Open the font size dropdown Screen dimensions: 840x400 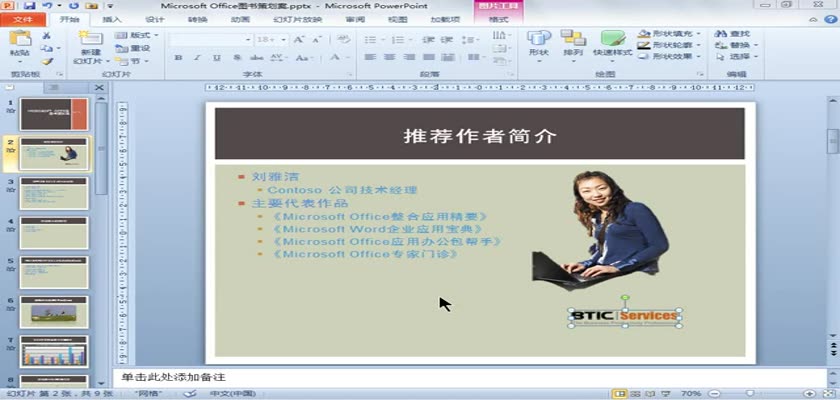tap(284, 40)
